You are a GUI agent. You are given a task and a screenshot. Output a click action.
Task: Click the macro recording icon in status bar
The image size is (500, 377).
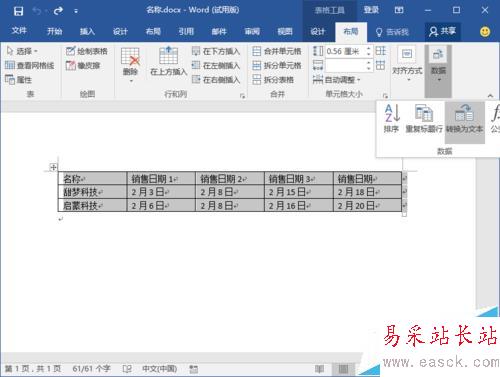tap(193, 369)
